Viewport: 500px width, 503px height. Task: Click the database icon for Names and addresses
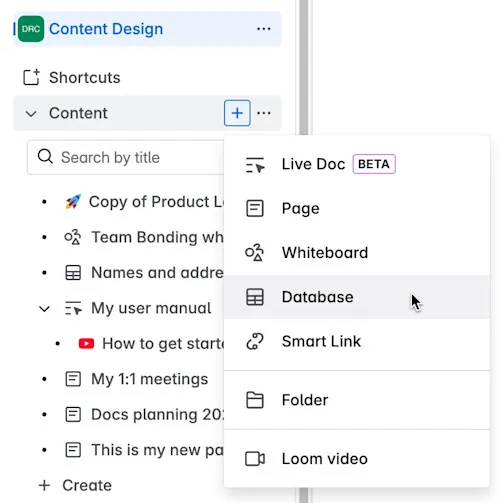coord(73,273)
